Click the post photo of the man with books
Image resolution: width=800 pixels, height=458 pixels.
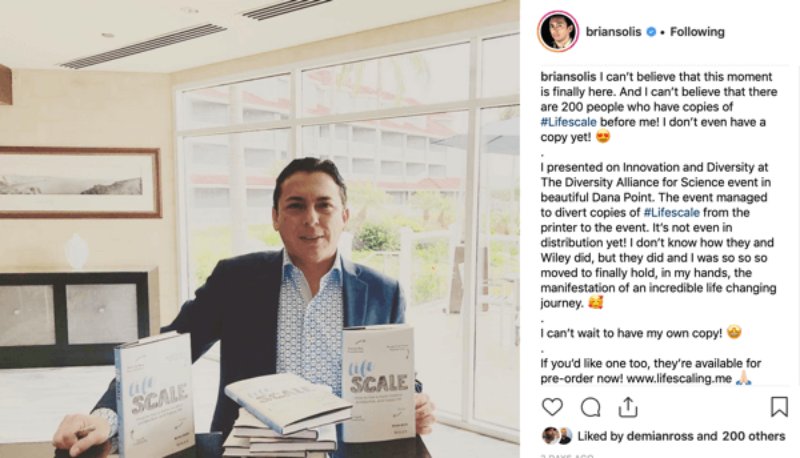pyautogui.click(x=260, y=229)
